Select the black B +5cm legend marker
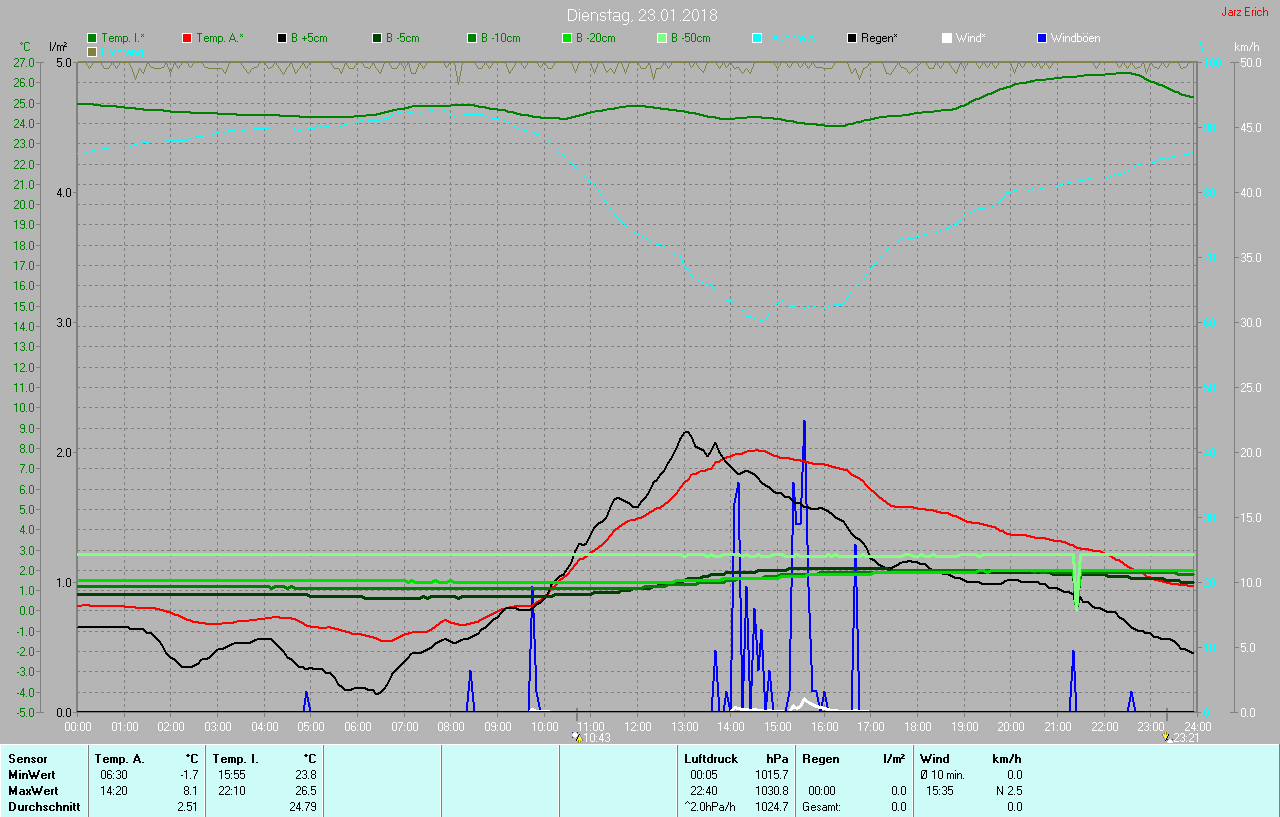 click(282, 38)
